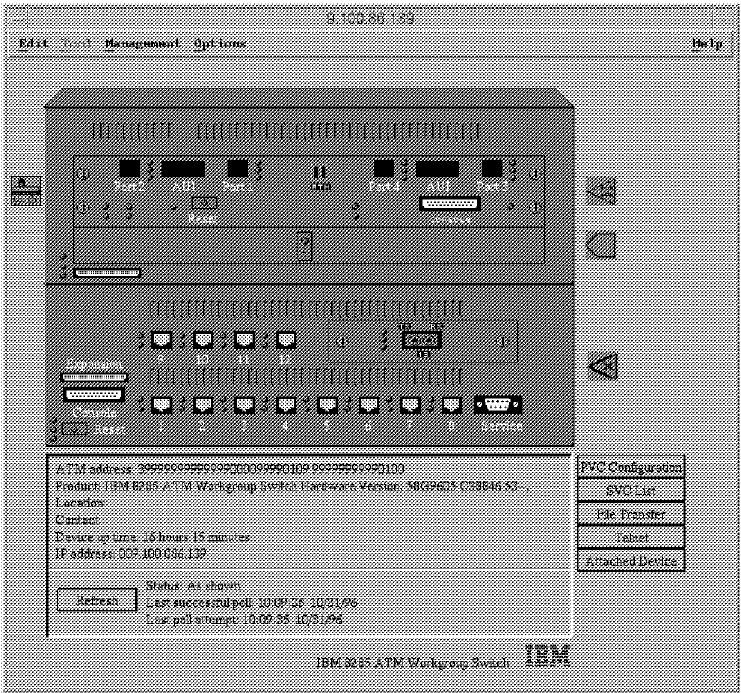741x693 pixels.
Task: Click the small icon left of chassis
Action: [26, 191]
